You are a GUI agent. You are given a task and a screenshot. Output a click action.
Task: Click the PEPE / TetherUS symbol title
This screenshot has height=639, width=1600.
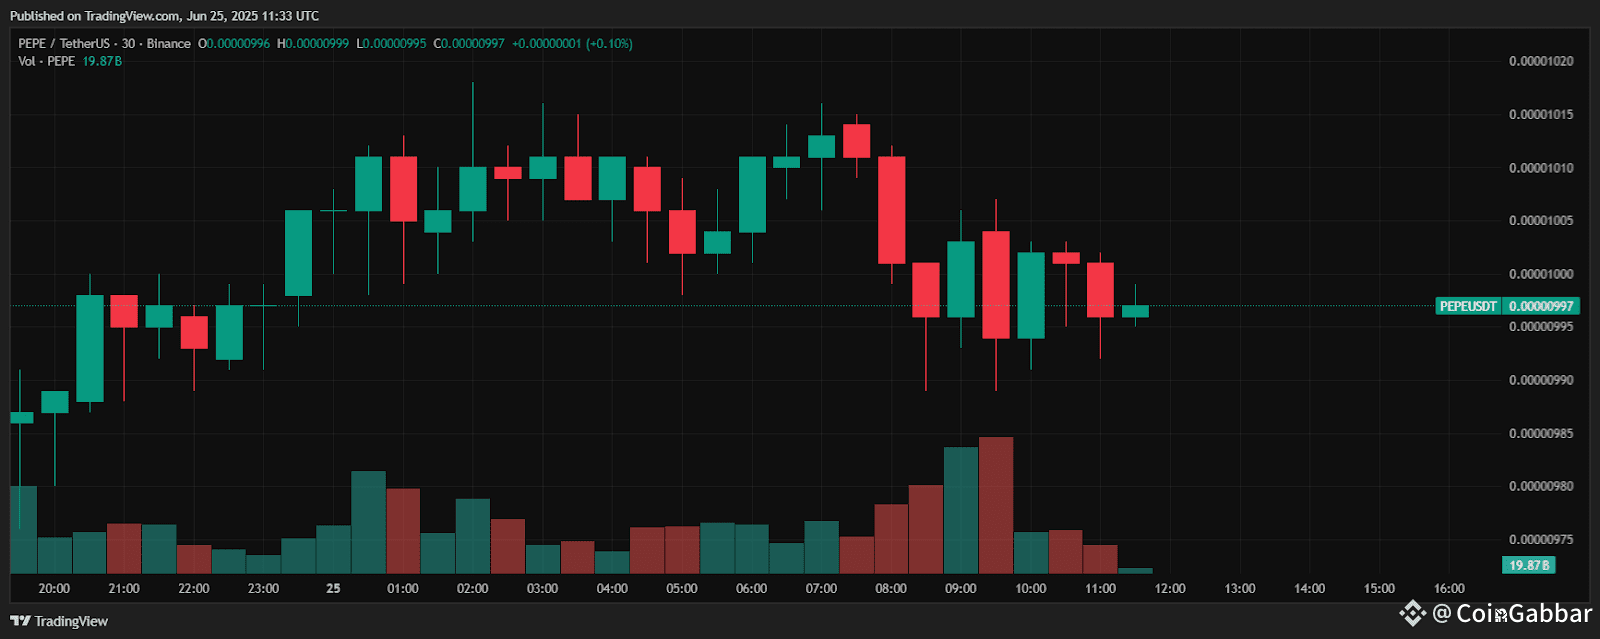click(x=64, y=44)
